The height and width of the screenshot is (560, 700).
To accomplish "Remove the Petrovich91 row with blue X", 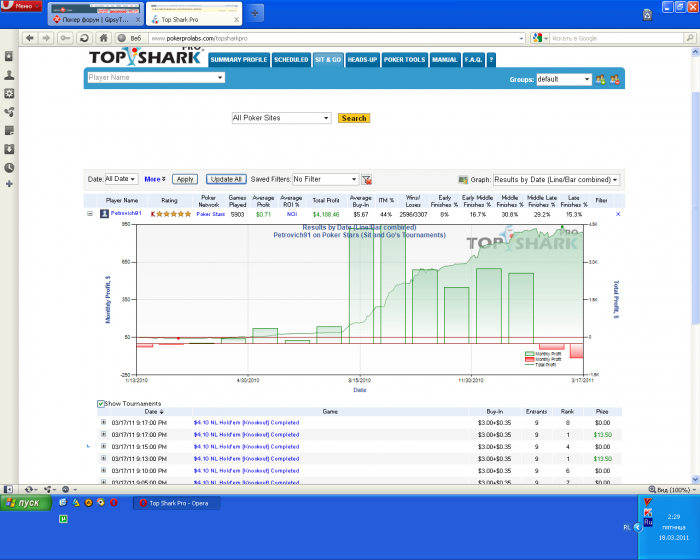I will point(618,214).
